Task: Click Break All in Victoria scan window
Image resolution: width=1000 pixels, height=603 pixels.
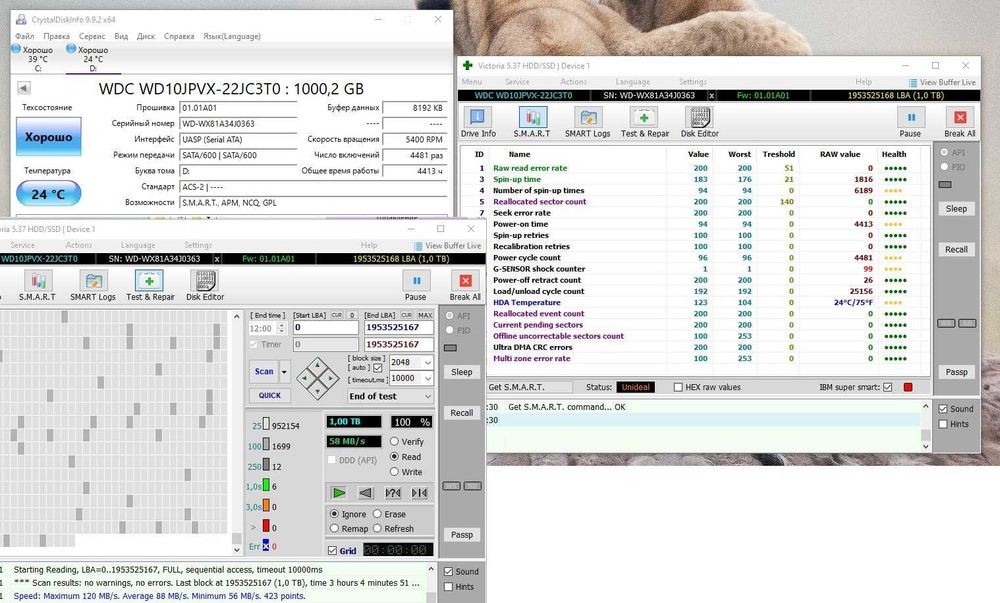Action: click(x=465, y=285)
